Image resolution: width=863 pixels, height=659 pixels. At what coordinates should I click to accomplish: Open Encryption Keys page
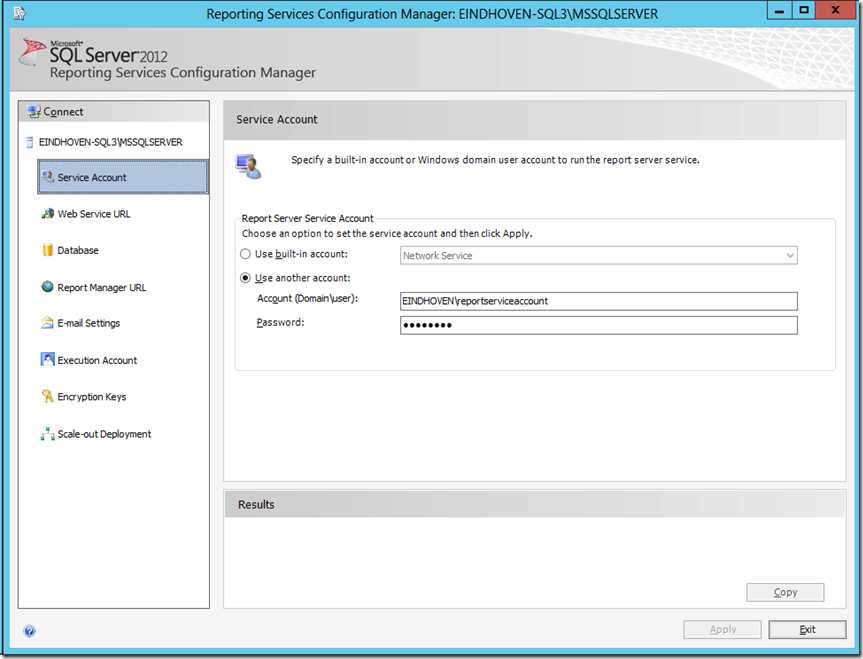click(x=92, y=396)
